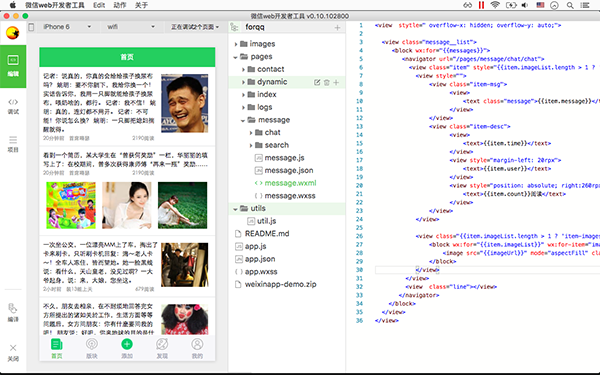Tap the discover (发现) tab bar icon

(x=162, y=348)
